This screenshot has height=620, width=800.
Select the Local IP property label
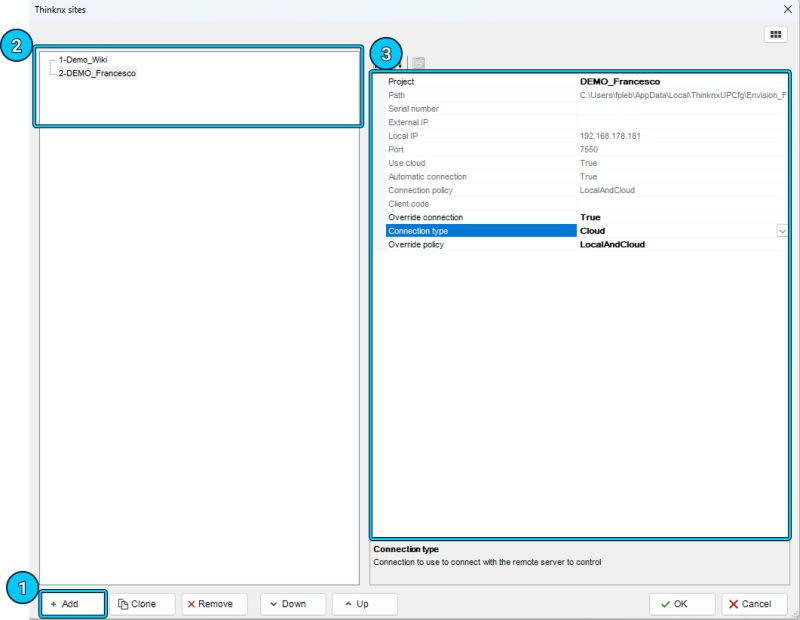403,136
